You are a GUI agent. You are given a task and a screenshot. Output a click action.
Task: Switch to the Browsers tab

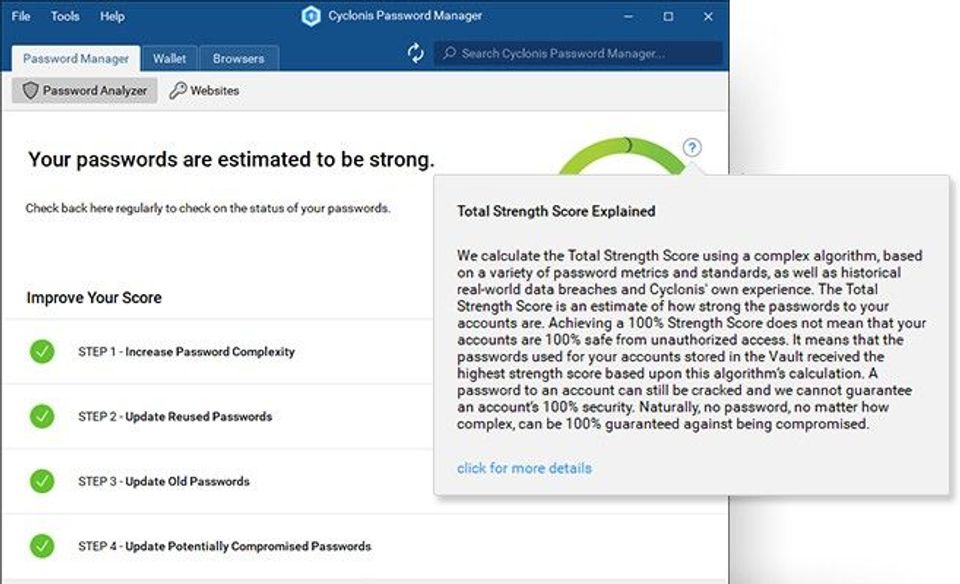tap(239, 58)
